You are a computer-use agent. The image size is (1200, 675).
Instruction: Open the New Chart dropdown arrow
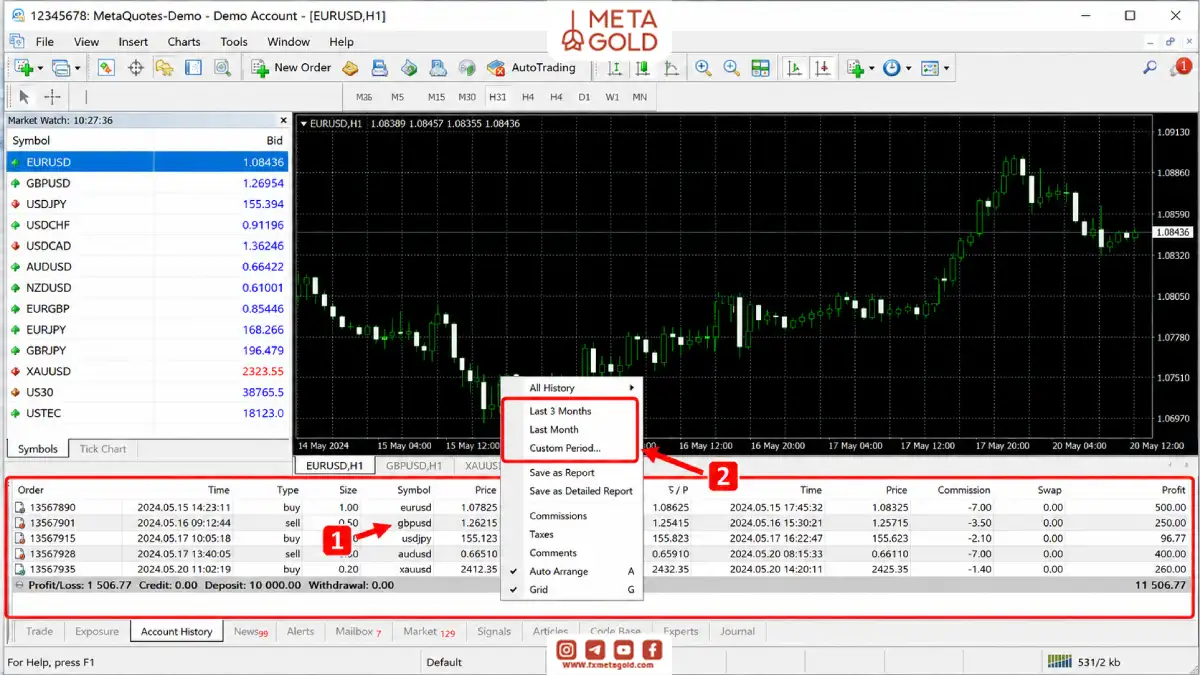click(x=40, y=68)
